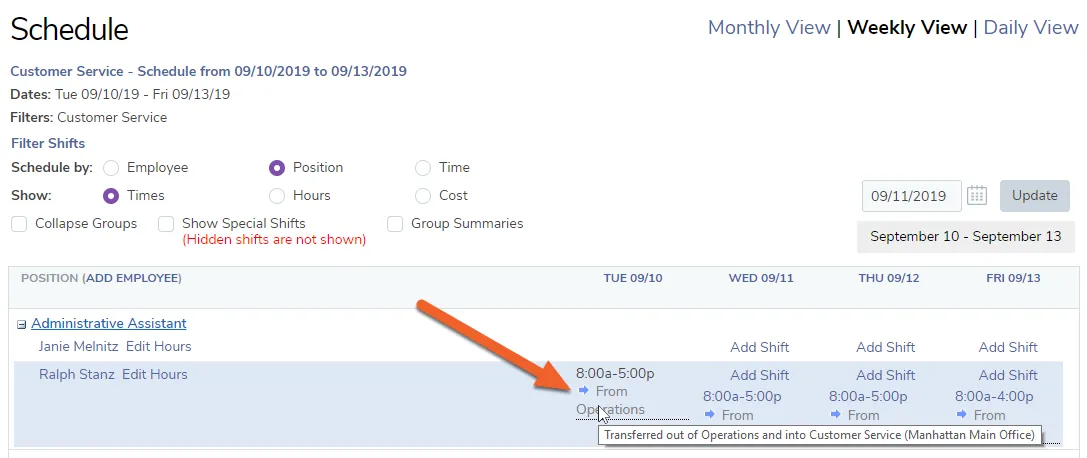Click blue transfer arrow on Wednesday shift
The width and height of the screenshot is (1087, 458).
click(x=710, y=414)
